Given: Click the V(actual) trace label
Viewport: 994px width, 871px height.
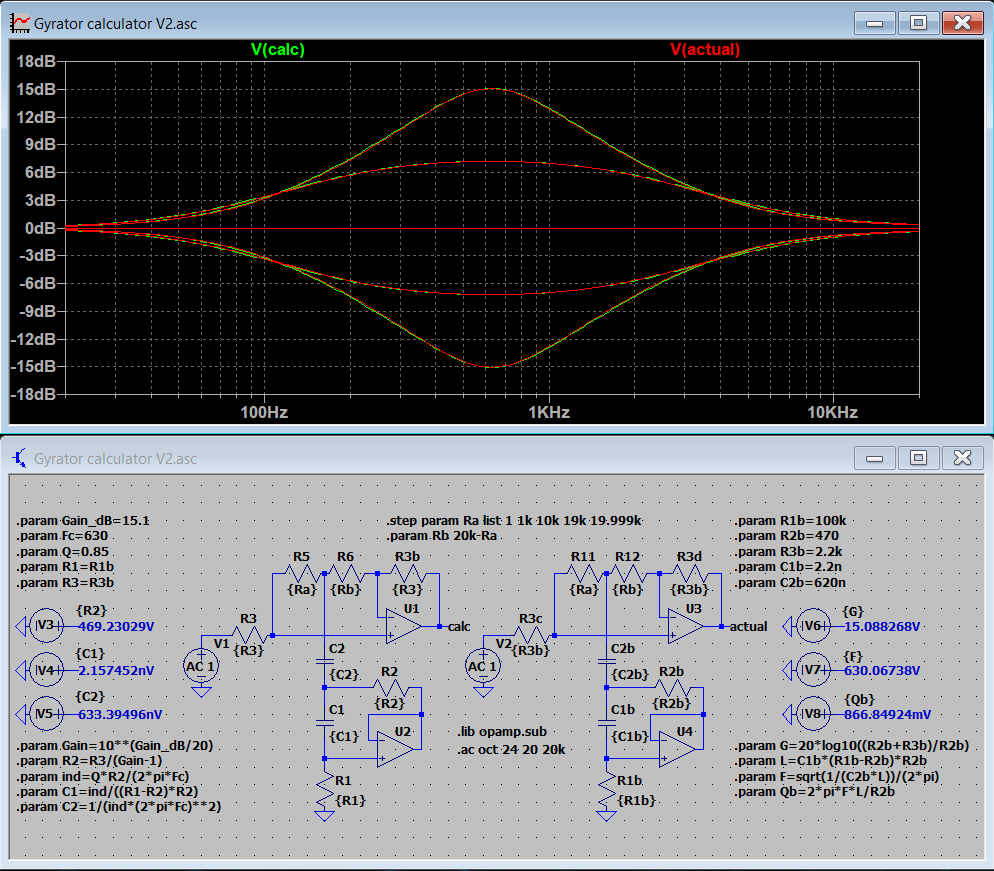Looking at the screenshot, I should click(x=705, y=49).
